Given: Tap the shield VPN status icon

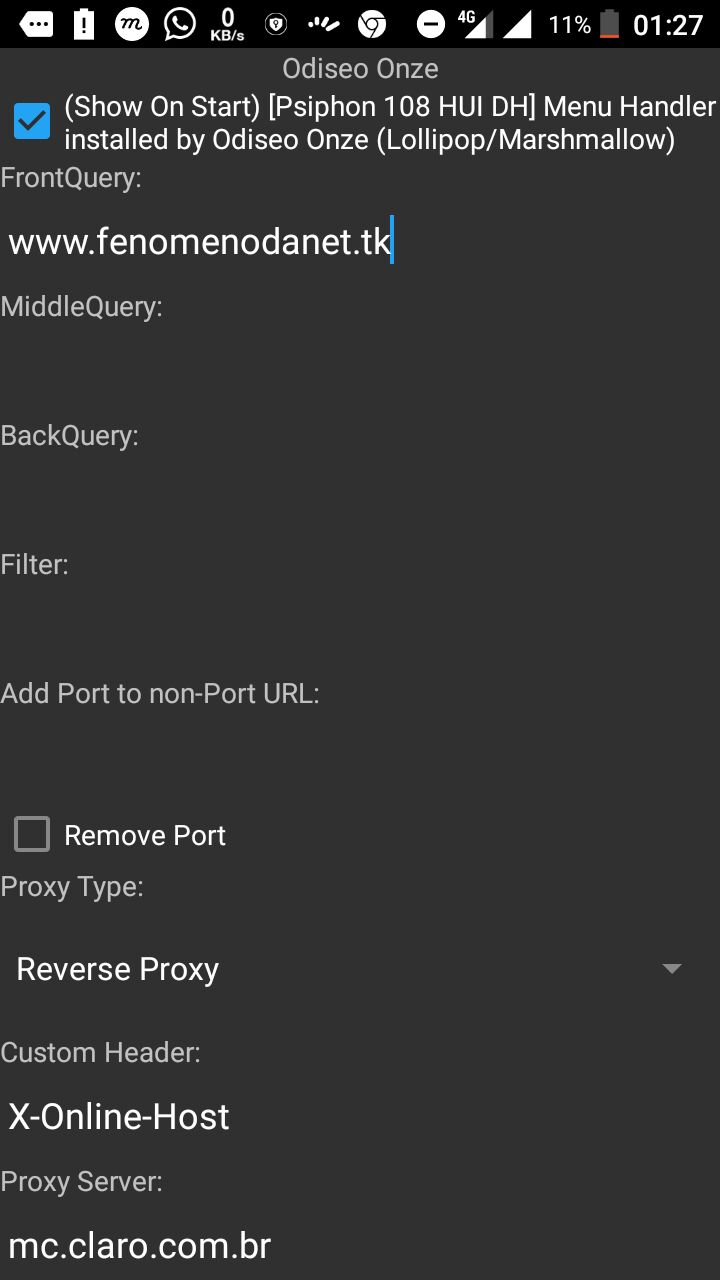Looking at the screenshot, I should (276, 25).
